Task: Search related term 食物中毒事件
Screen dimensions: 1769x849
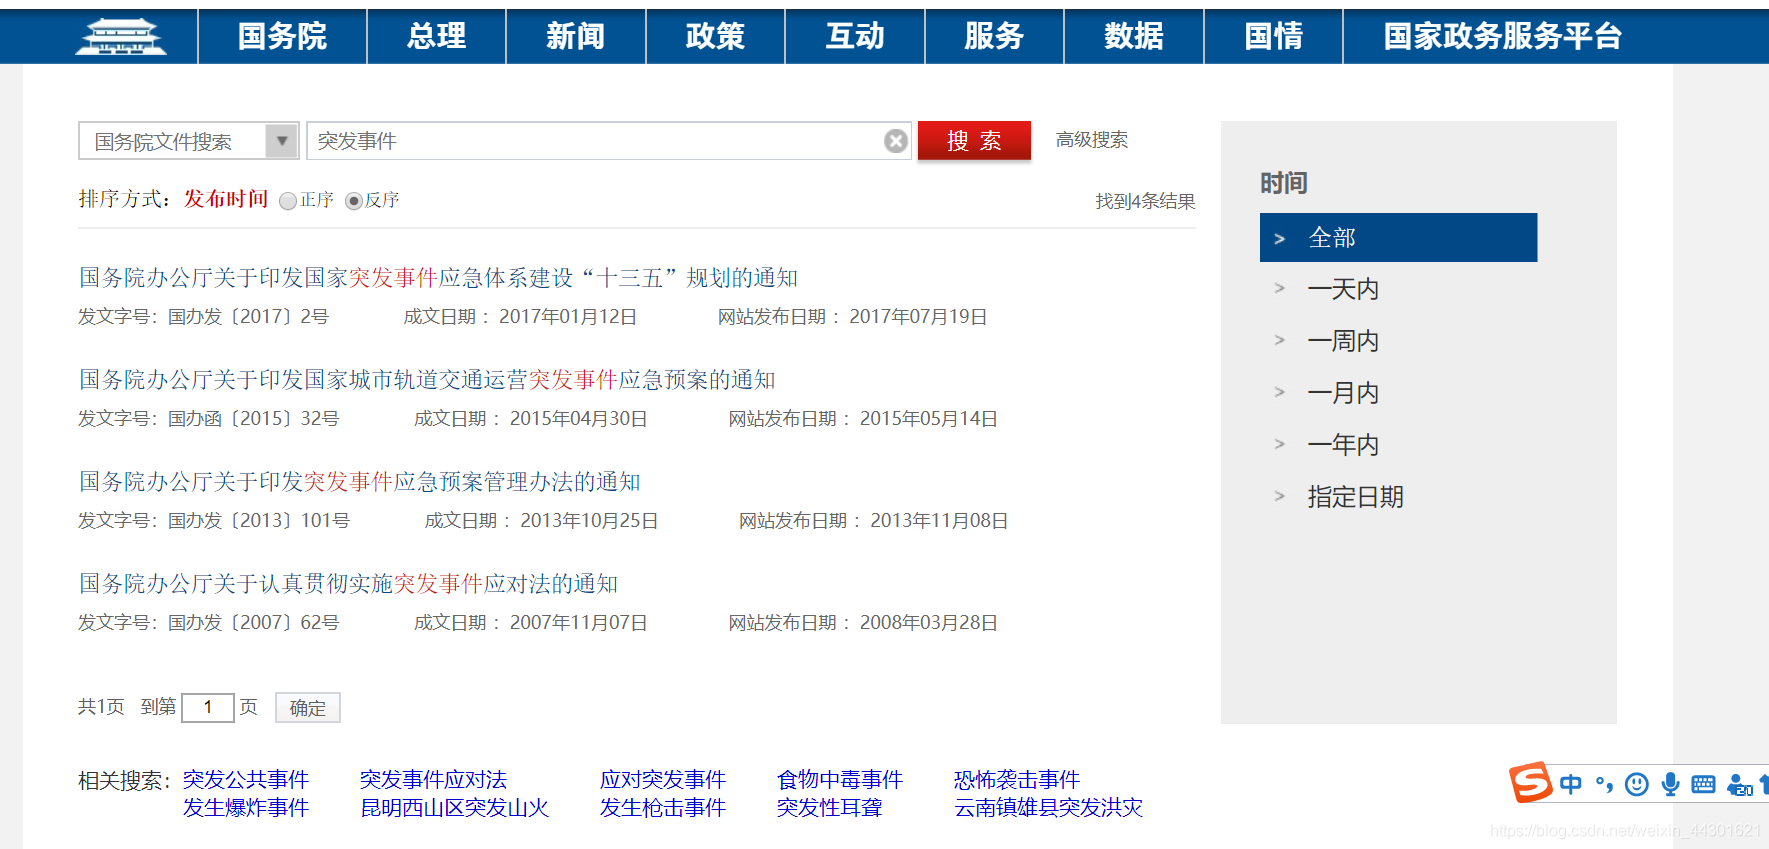Action: [840, 780]
